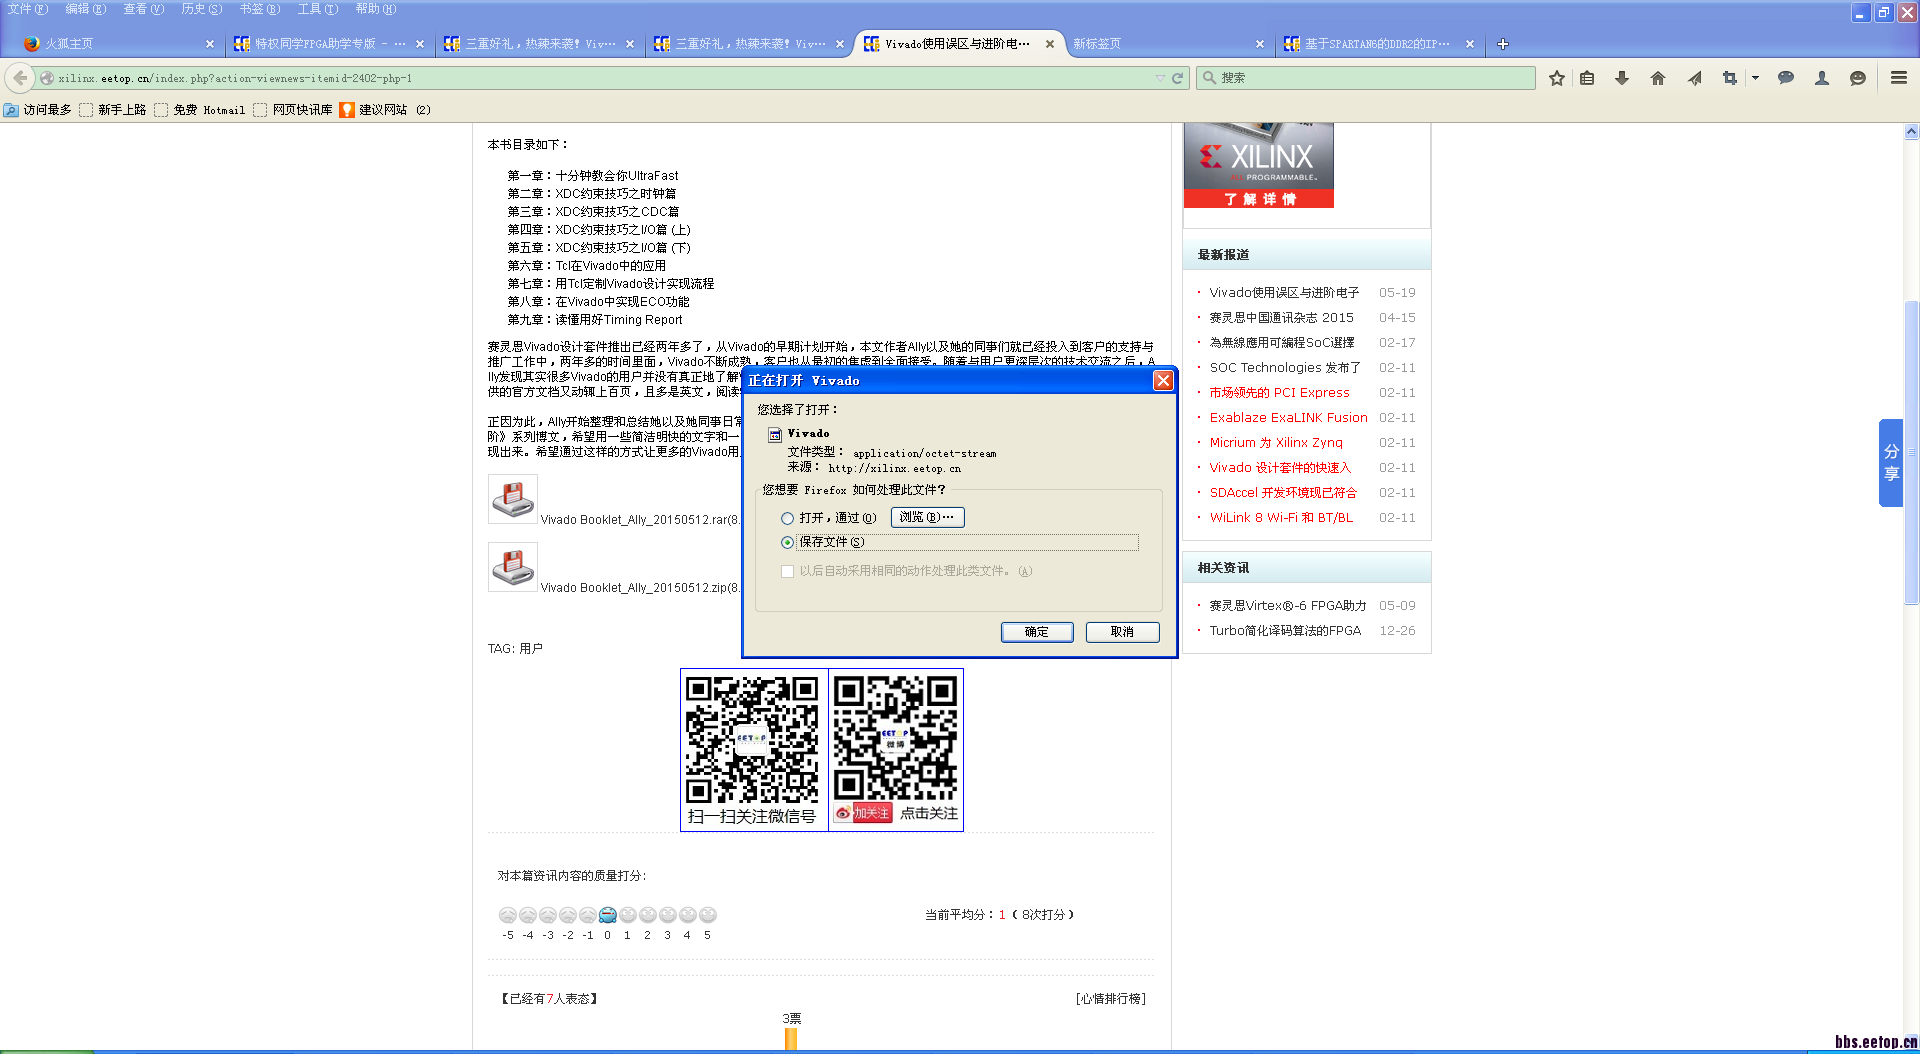
Task: Cancel the download dialog with 取消
Action: [1122, 632]
